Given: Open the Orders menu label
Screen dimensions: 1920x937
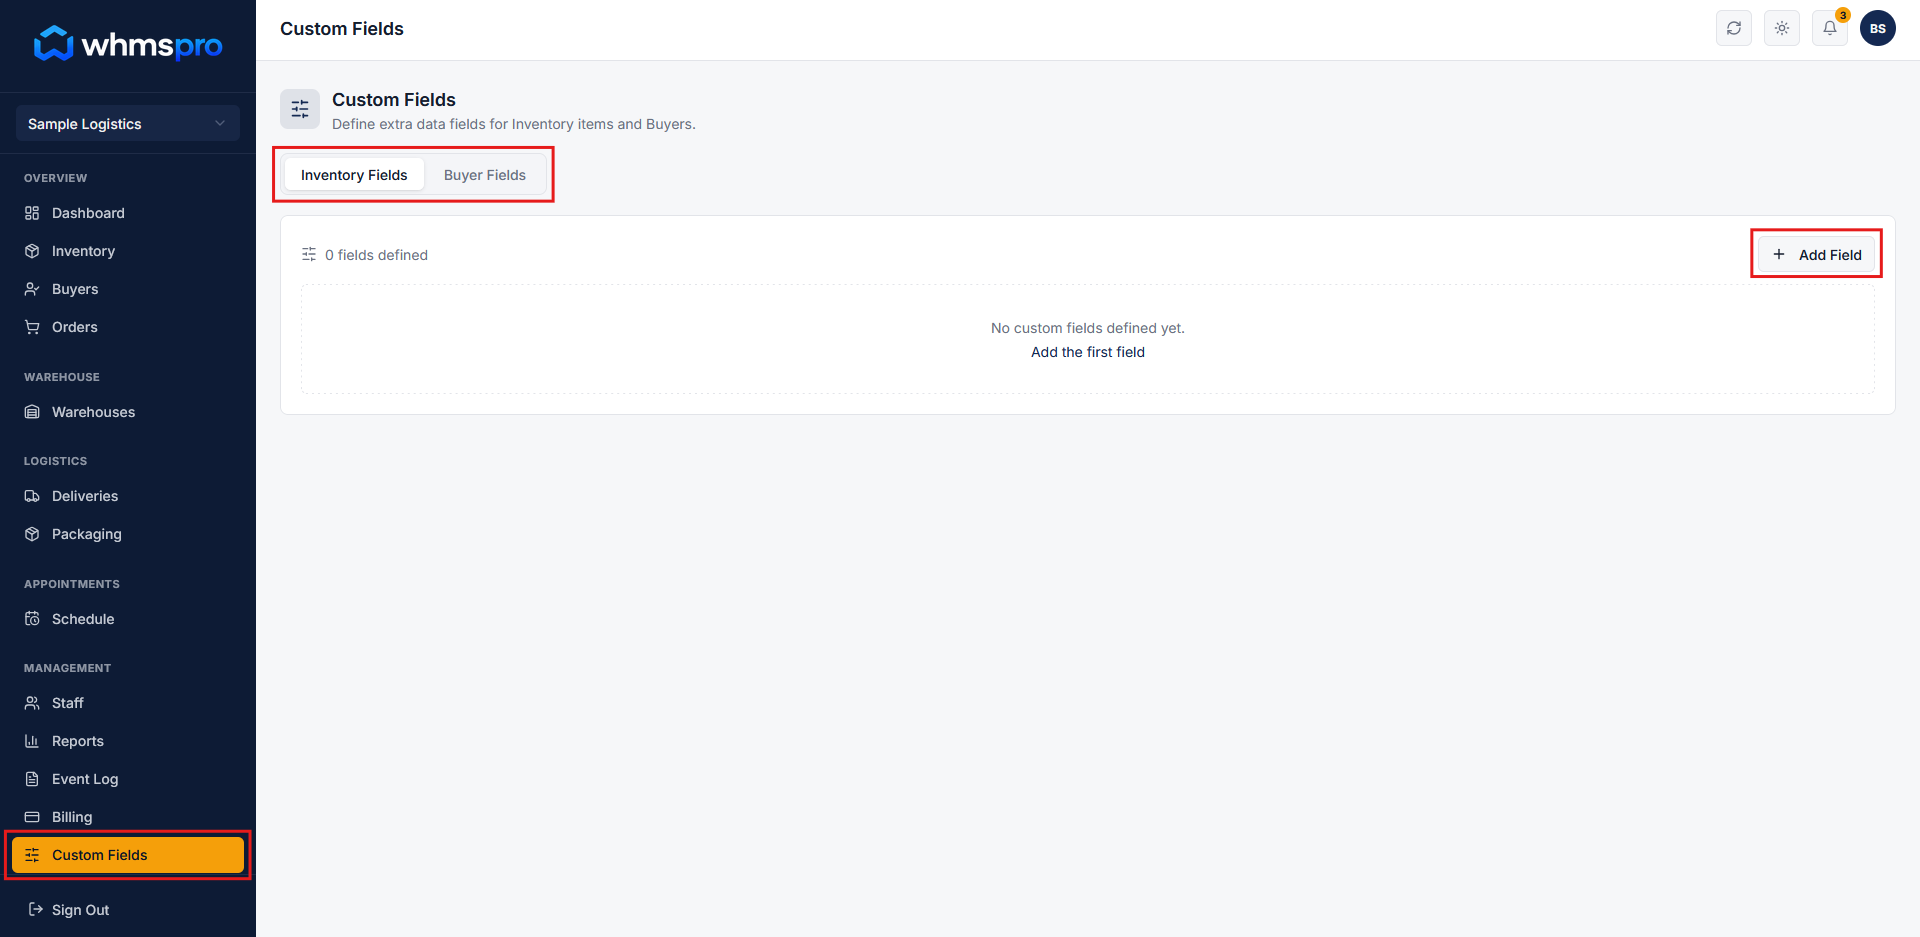Looking at the screenshot, I should (75, 327).
